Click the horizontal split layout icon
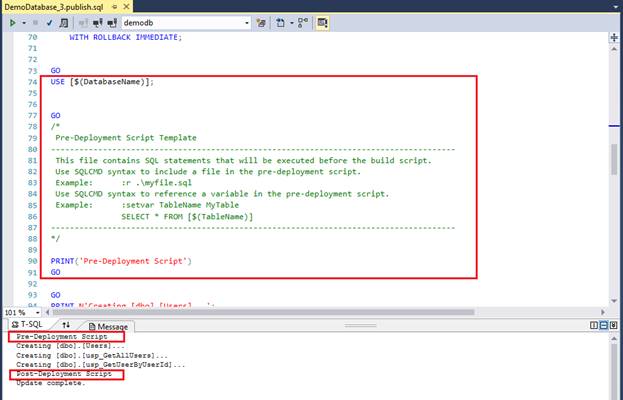This screenshot has height=400, width=623. point(604,325)
